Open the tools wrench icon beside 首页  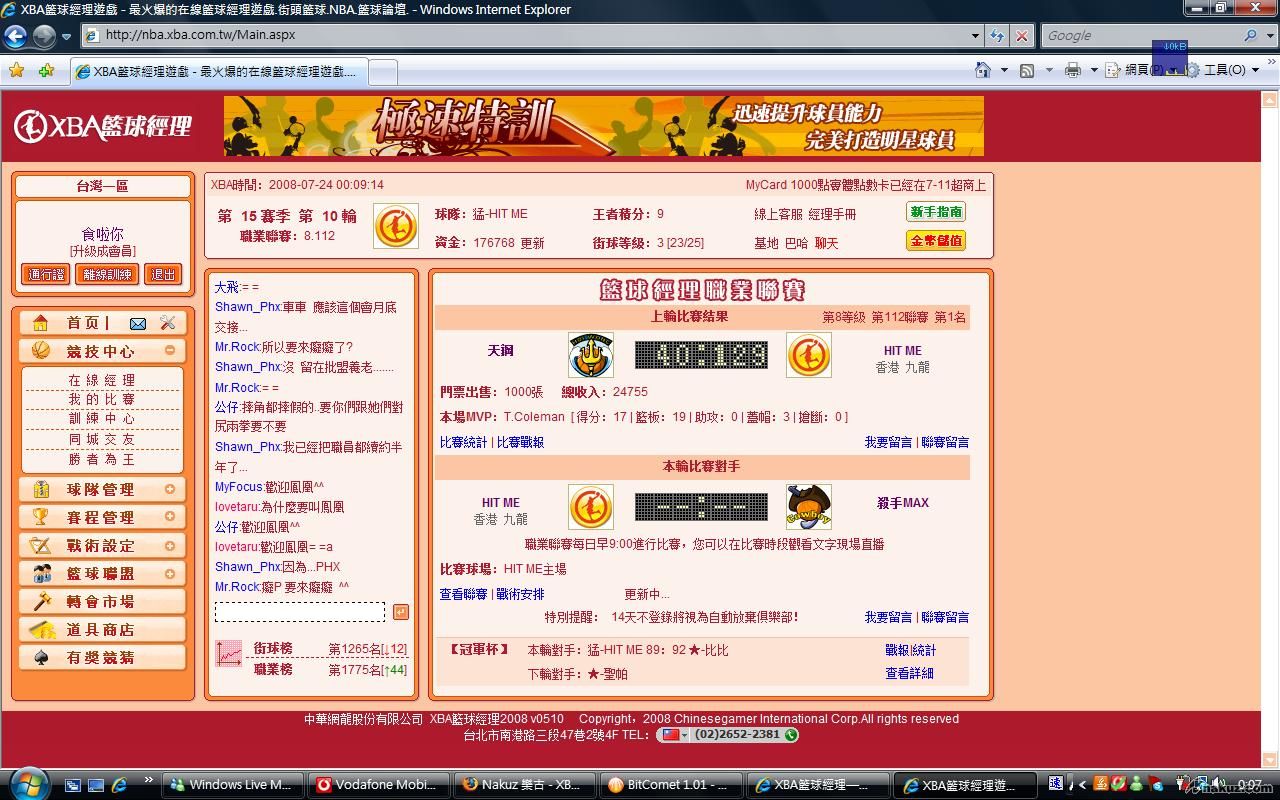167,323
